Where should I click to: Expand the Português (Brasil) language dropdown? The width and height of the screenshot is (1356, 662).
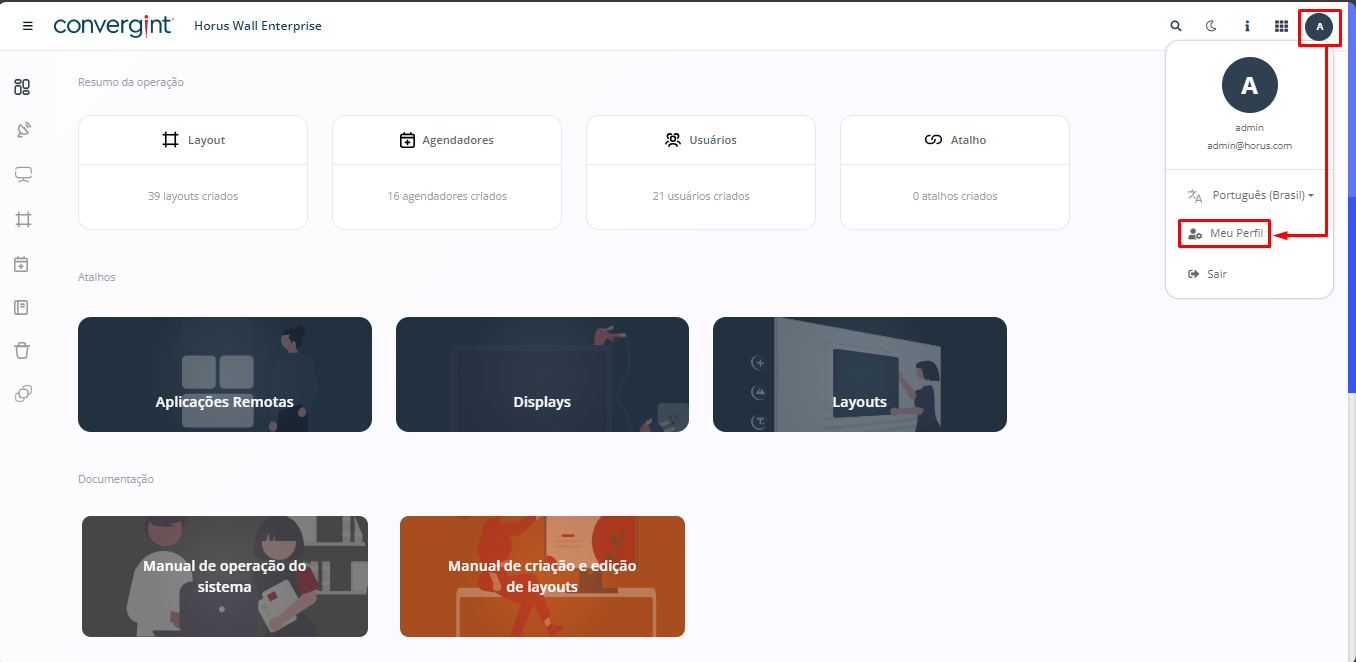pos(1250,195)
